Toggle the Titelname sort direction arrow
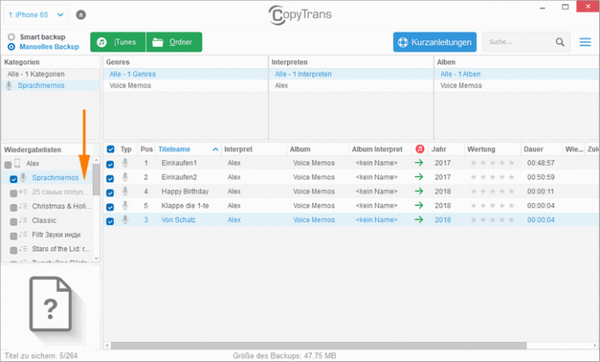 click(215, 149)
